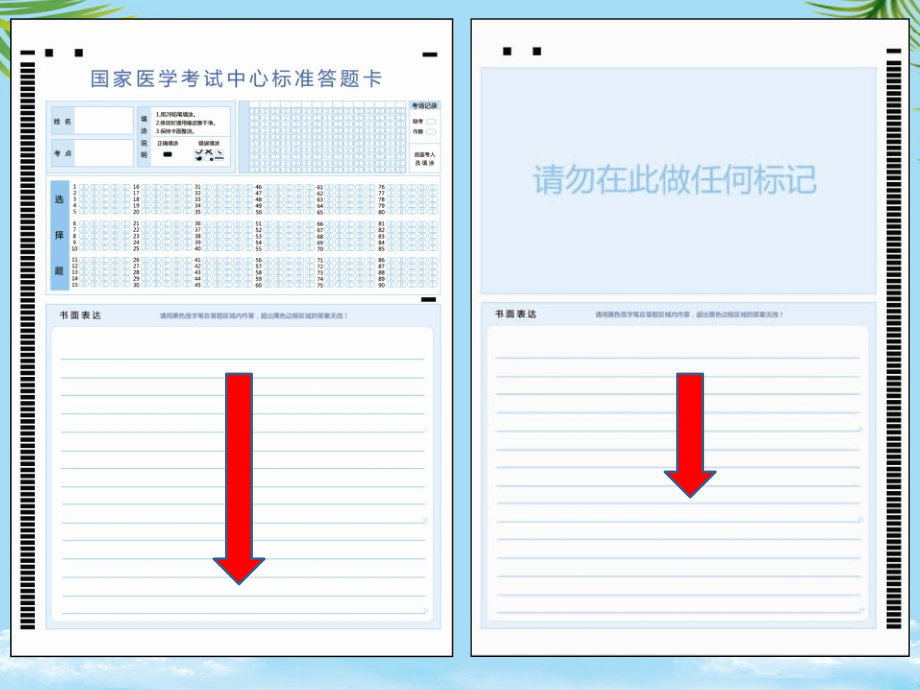The width and height of the screenshot is (920, 690).
Task: Click the title 国家医学考试中心标准答题卡
Action: pyautogui.click(x=236, y=79)
